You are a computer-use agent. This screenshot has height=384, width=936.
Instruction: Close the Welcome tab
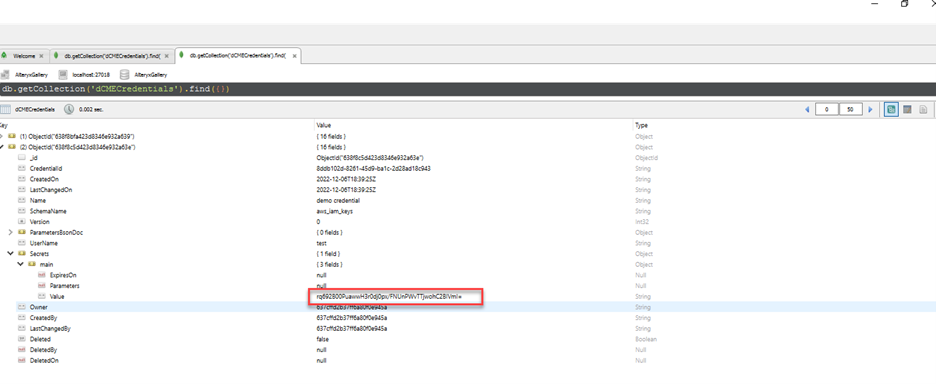tap(41, 56)
